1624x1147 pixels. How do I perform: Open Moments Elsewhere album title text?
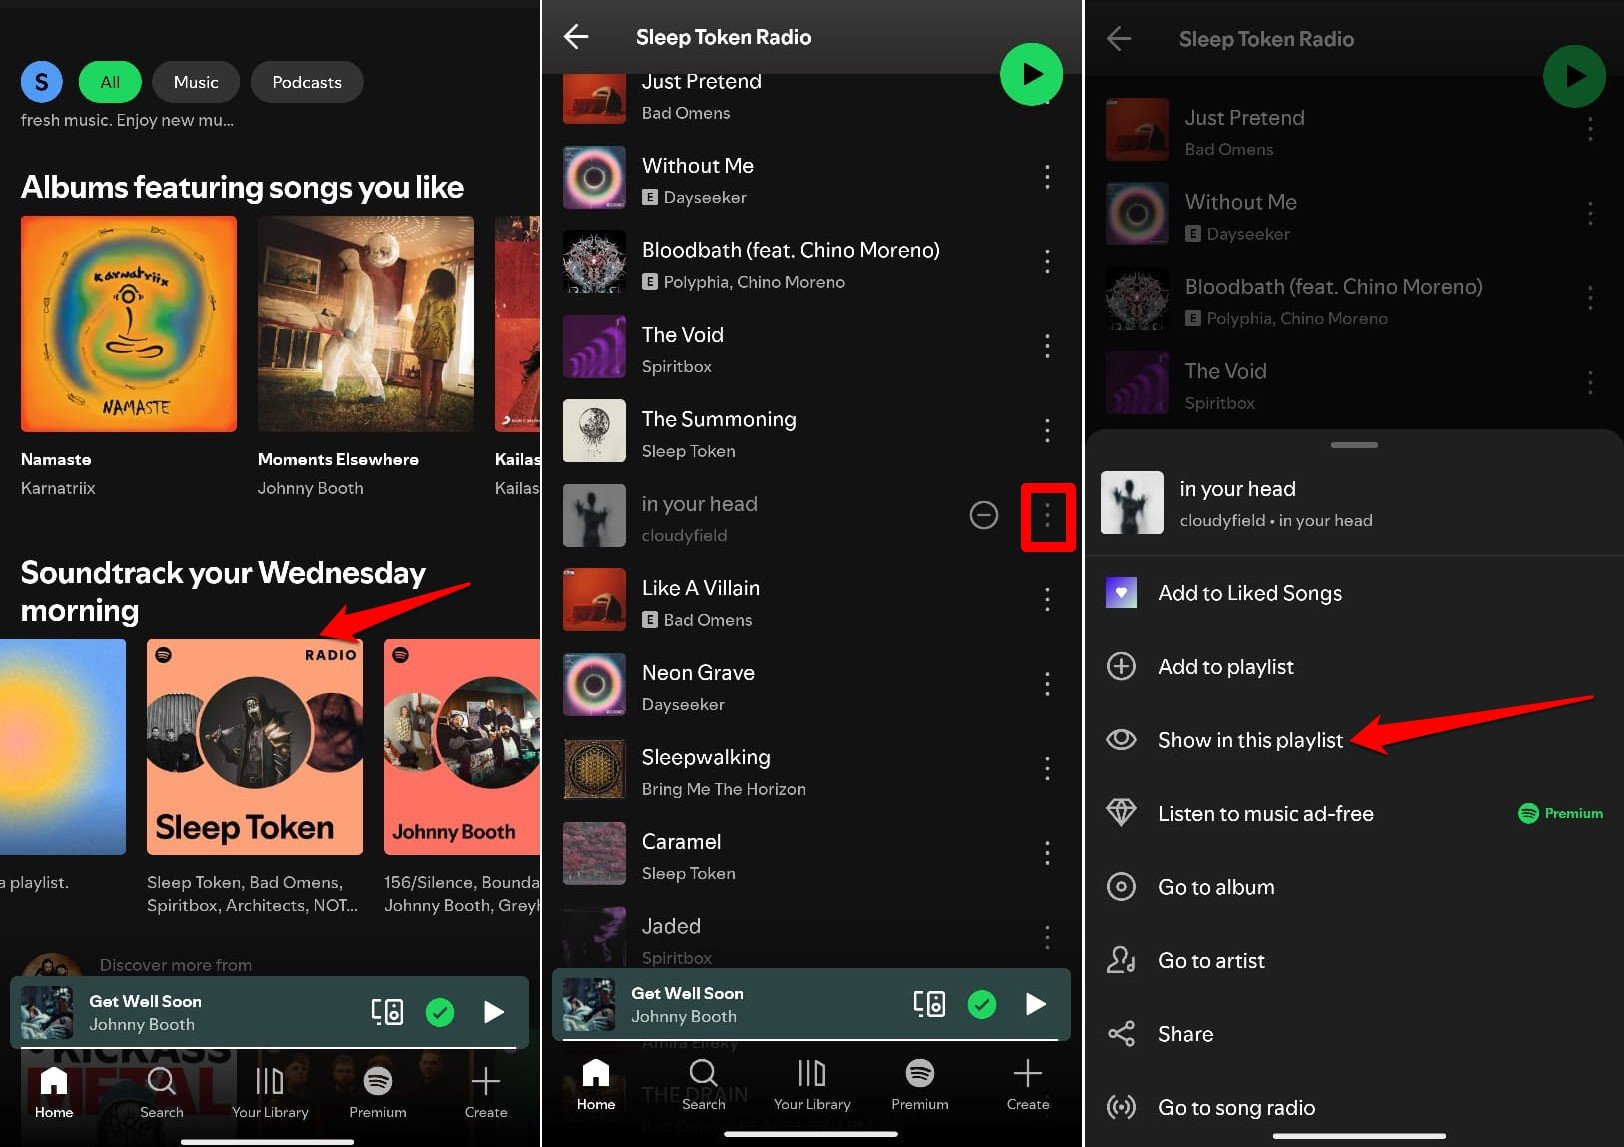pyautogui.click(x=338, y=460)
